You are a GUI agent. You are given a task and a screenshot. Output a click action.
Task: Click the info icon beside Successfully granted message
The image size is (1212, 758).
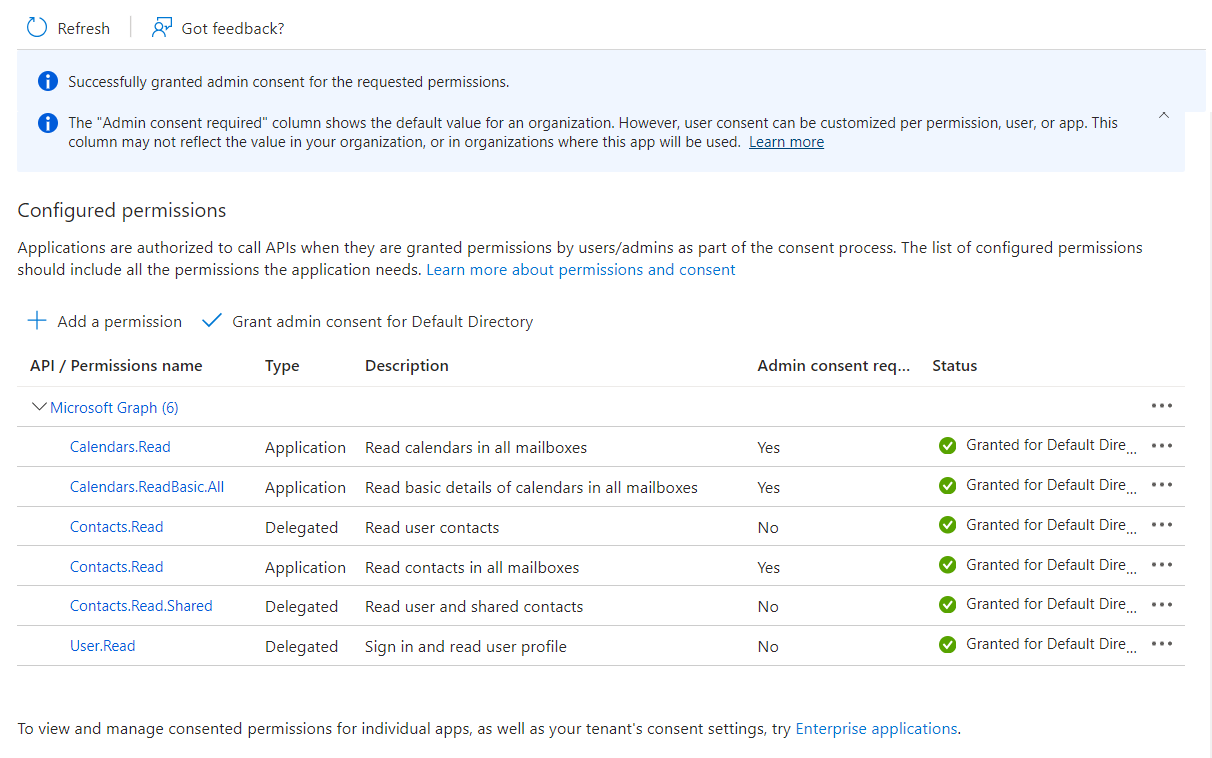click(x=47, y=82)
